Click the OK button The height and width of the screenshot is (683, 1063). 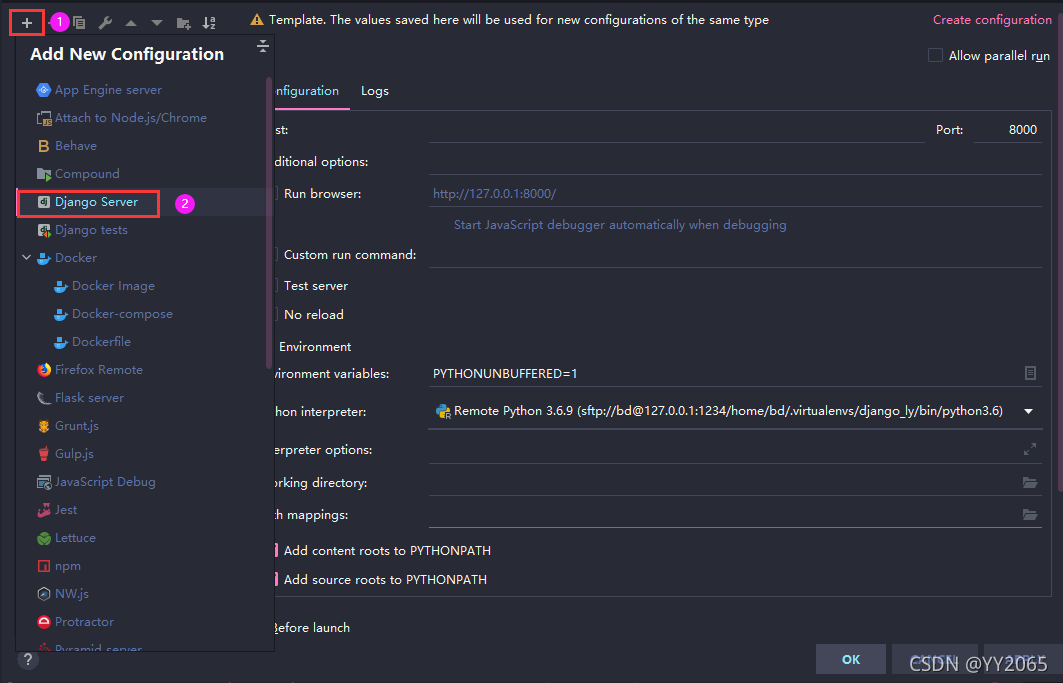(x=851, y=659)
